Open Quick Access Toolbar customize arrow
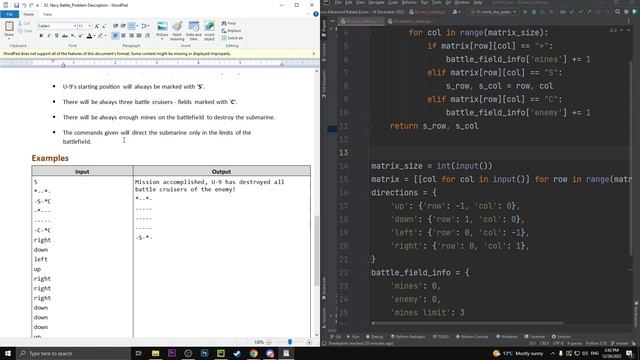 [38, 5]
